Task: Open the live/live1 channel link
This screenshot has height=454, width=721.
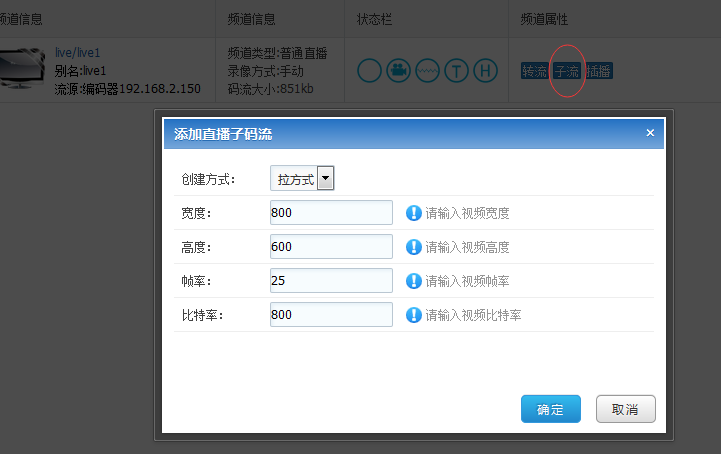Action: [77, 53]
